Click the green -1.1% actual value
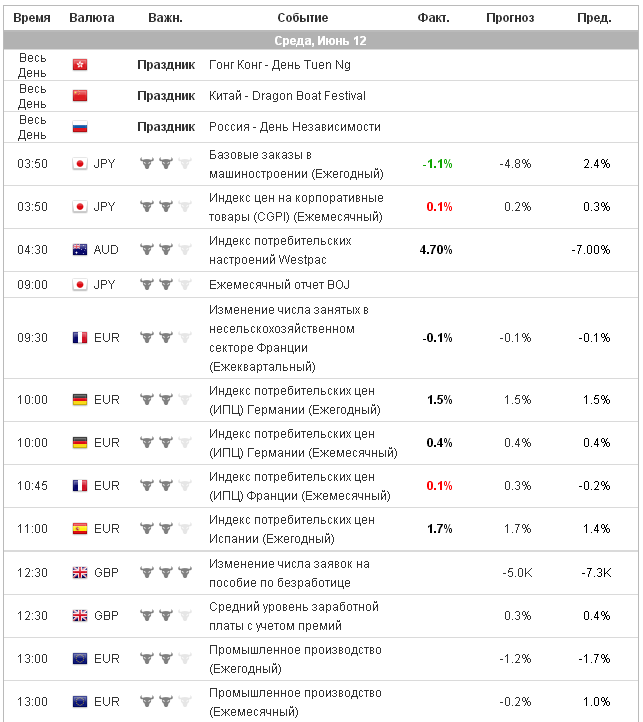 tap(437, 163)
